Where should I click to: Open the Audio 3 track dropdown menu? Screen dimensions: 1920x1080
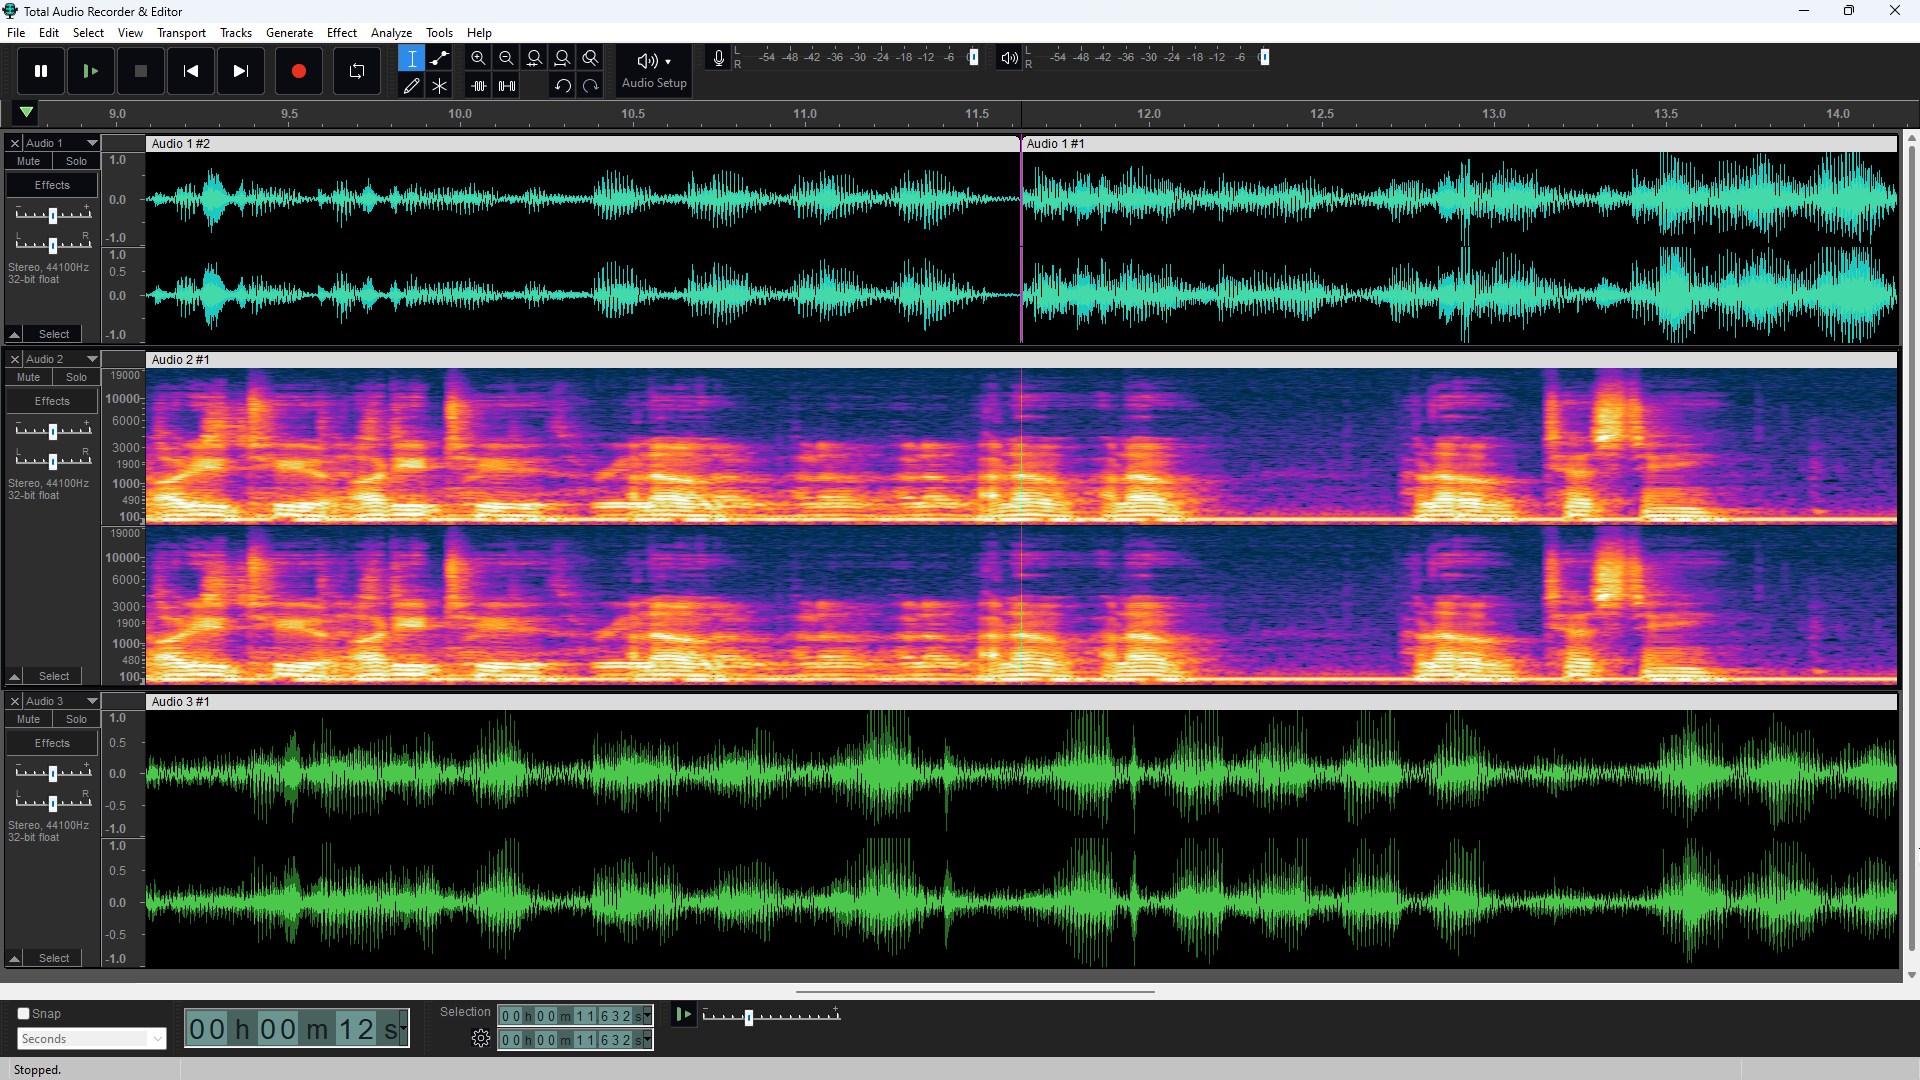tap(89, 701)
